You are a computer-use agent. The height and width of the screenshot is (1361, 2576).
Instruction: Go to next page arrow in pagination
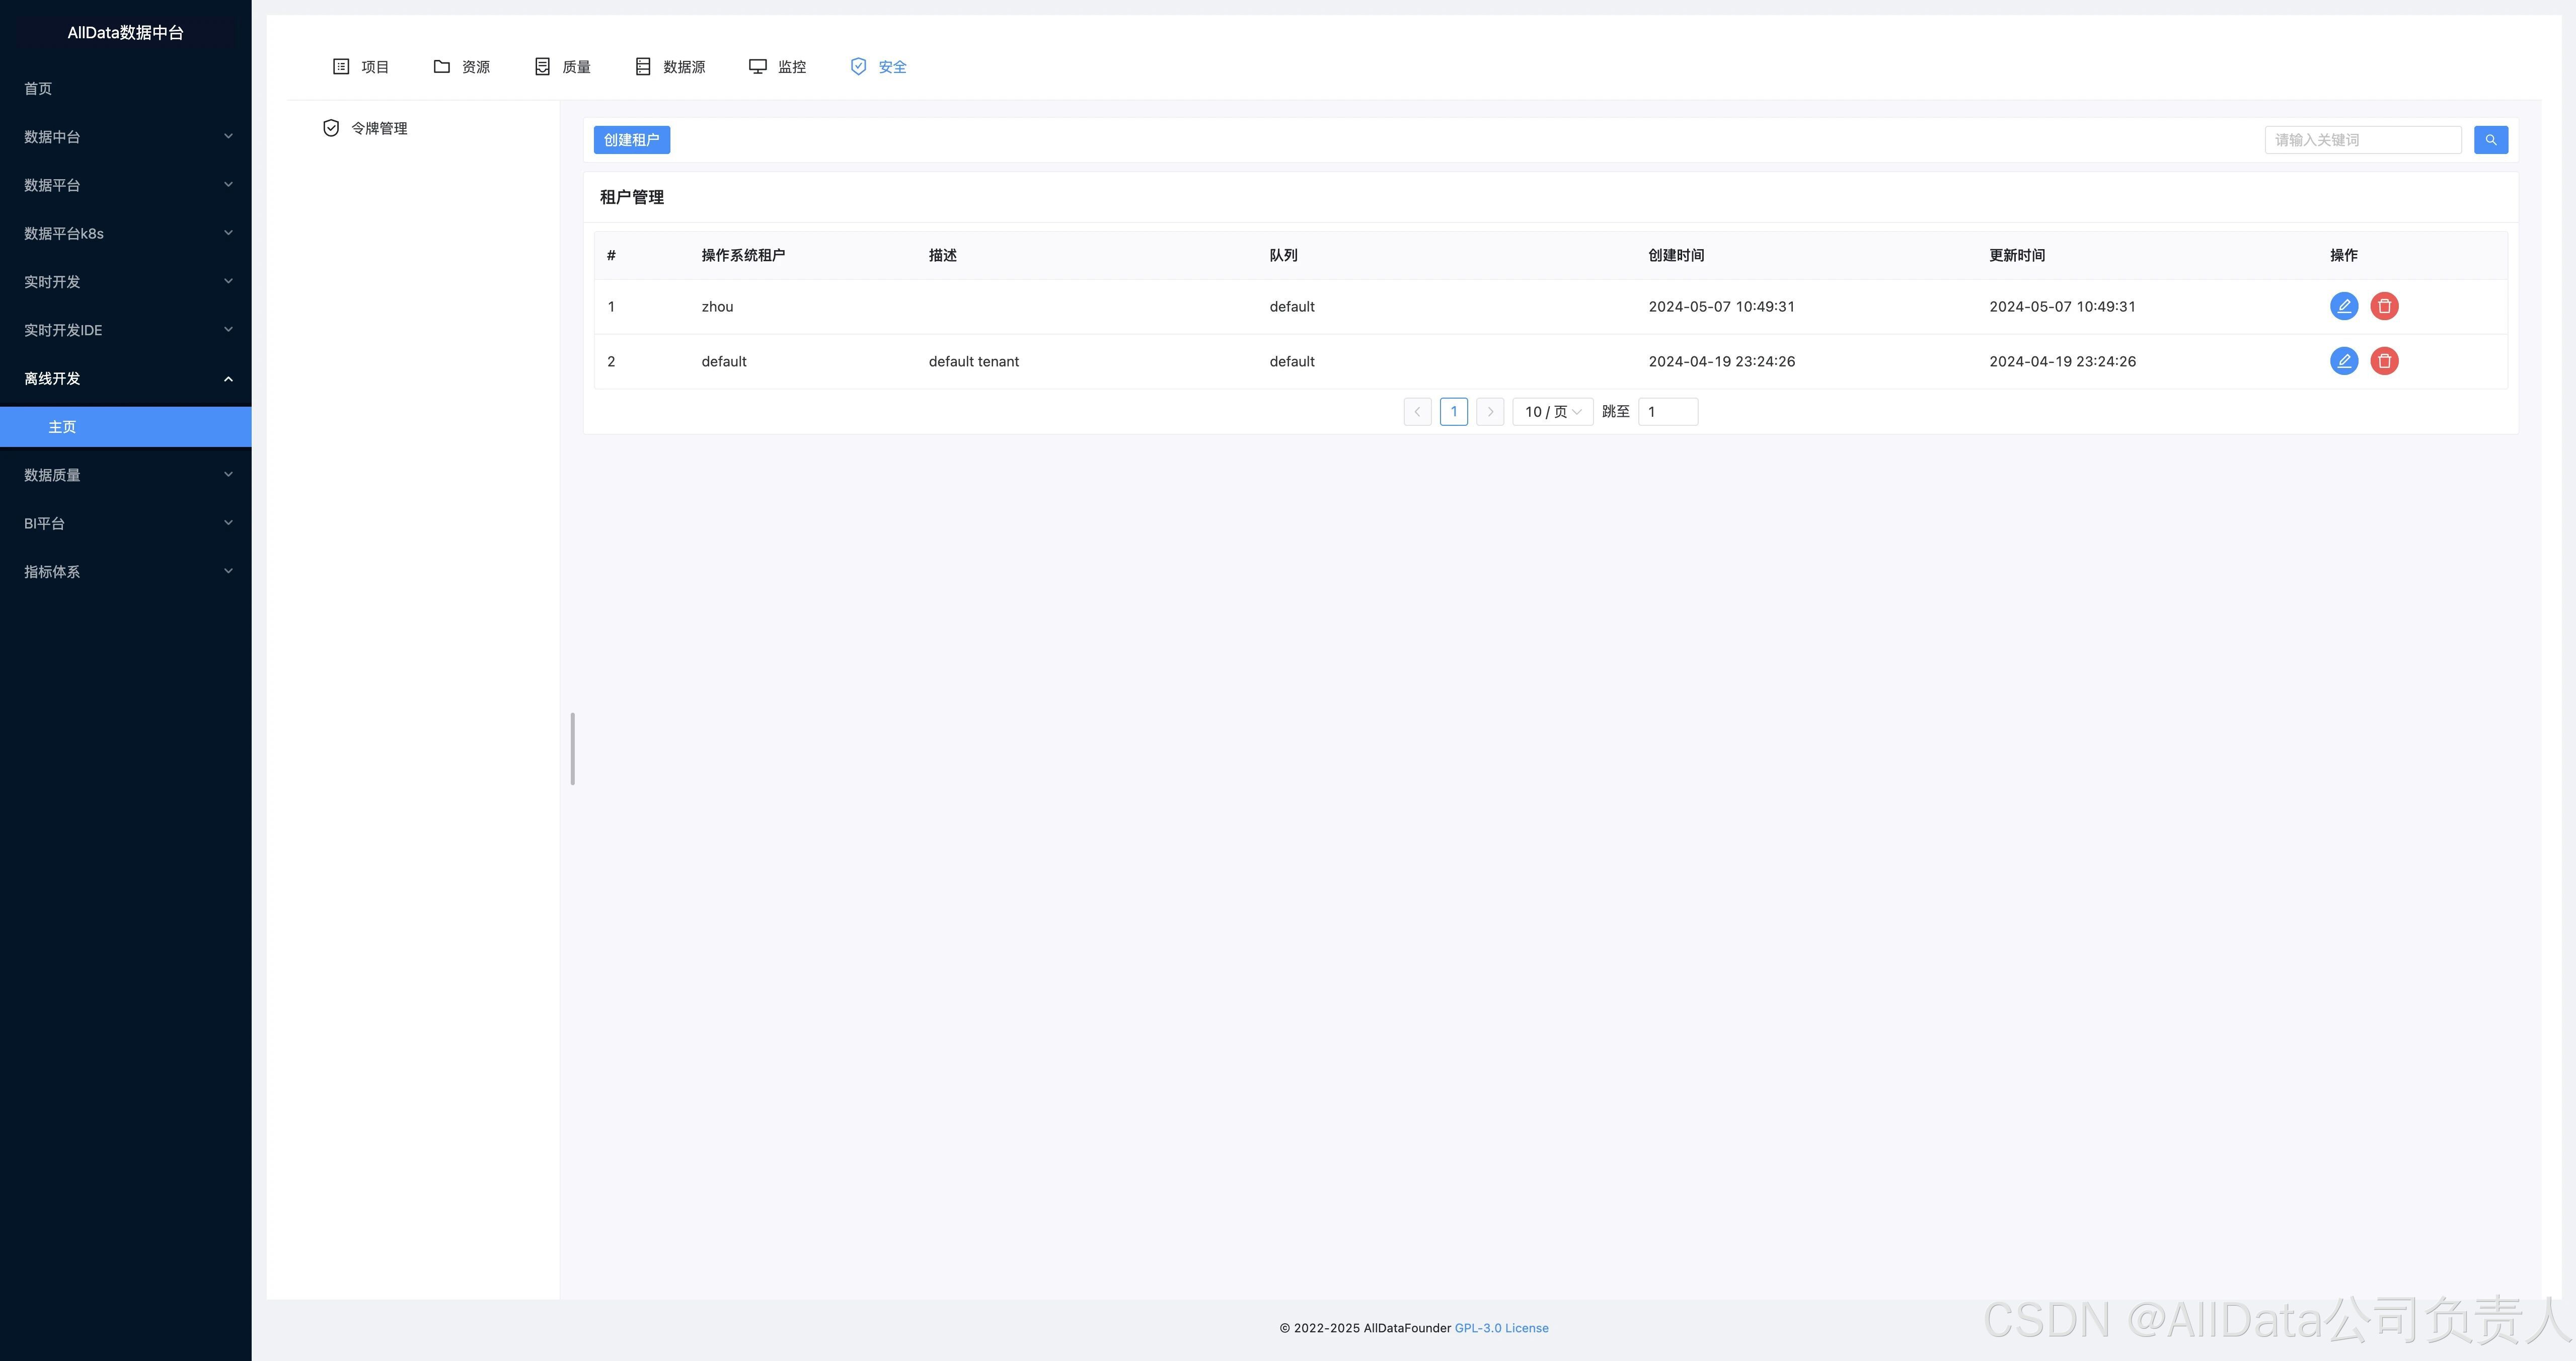coord(1489,412)
